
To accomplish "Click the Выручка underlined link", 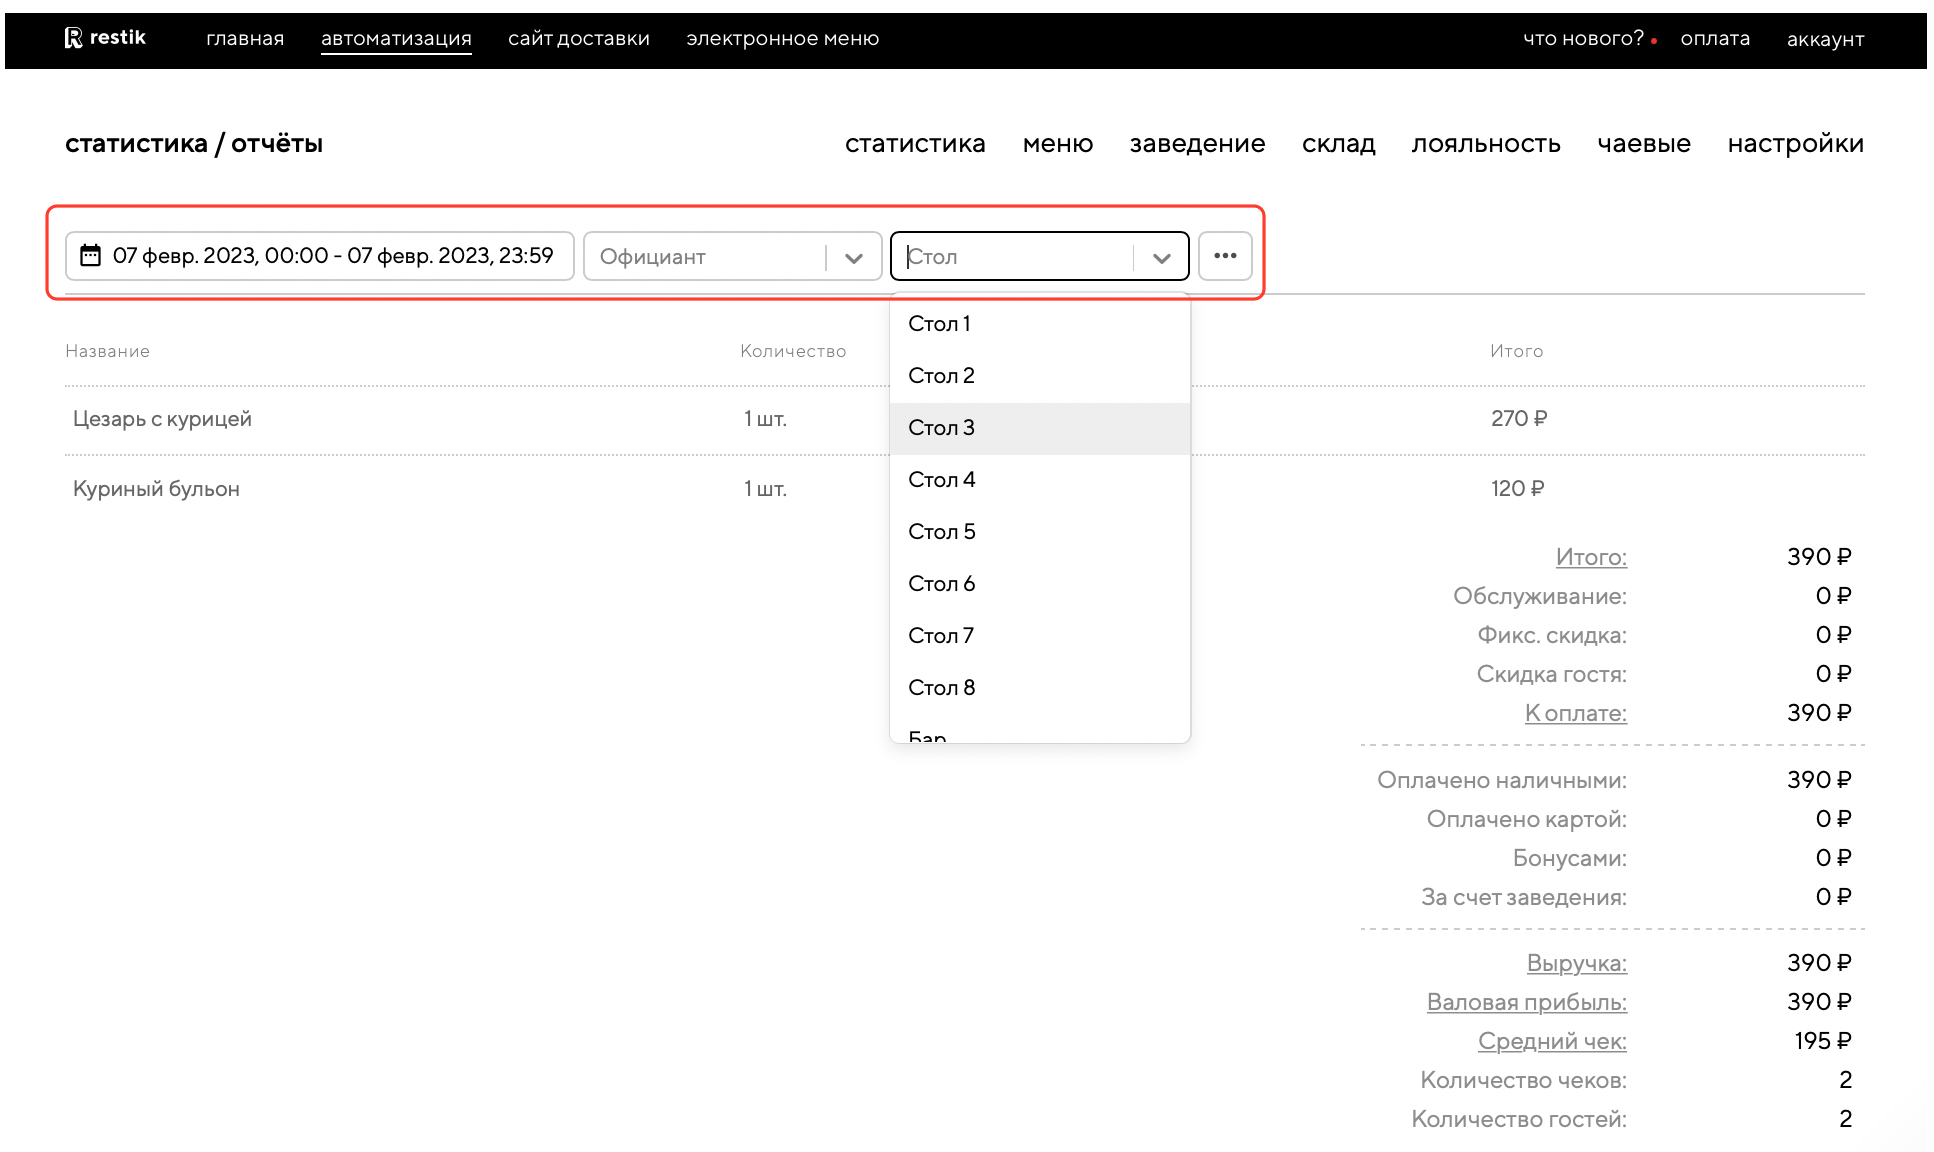I will click(x=1576, y=963).
